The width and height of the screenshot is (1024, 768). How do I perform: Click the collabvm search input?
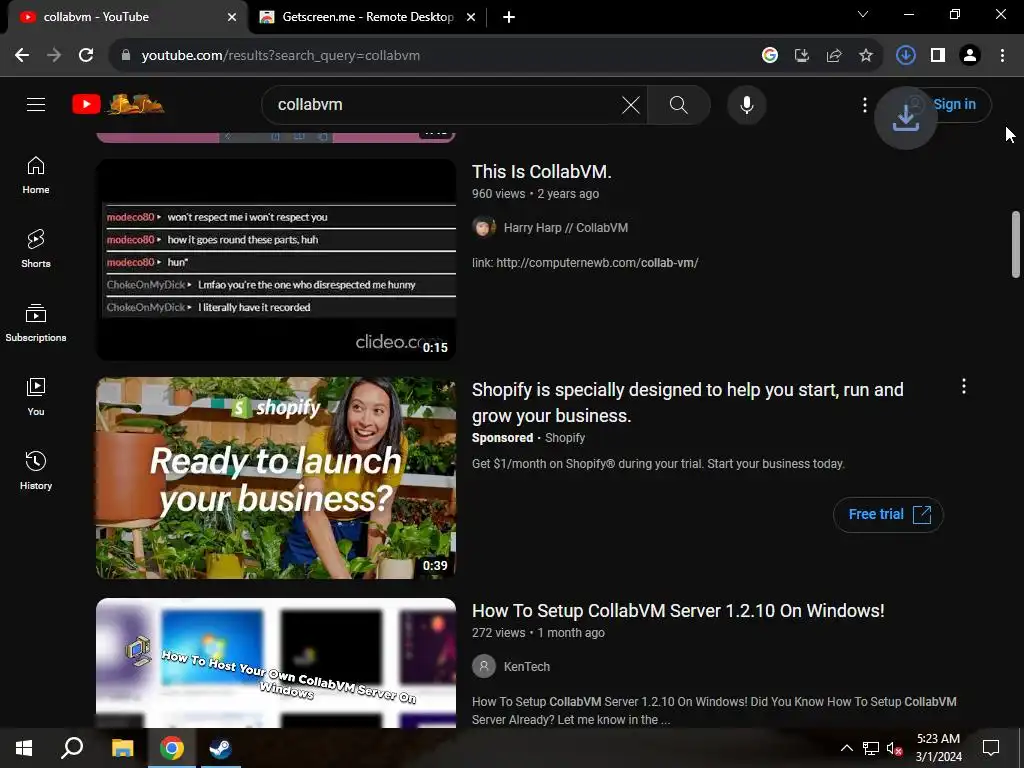444,104
